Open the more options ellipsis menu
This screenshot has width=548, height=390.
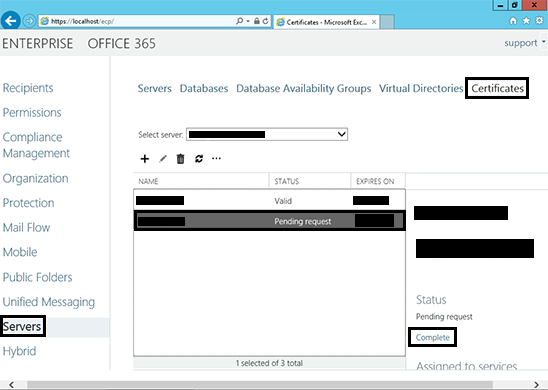coord(216,159)
